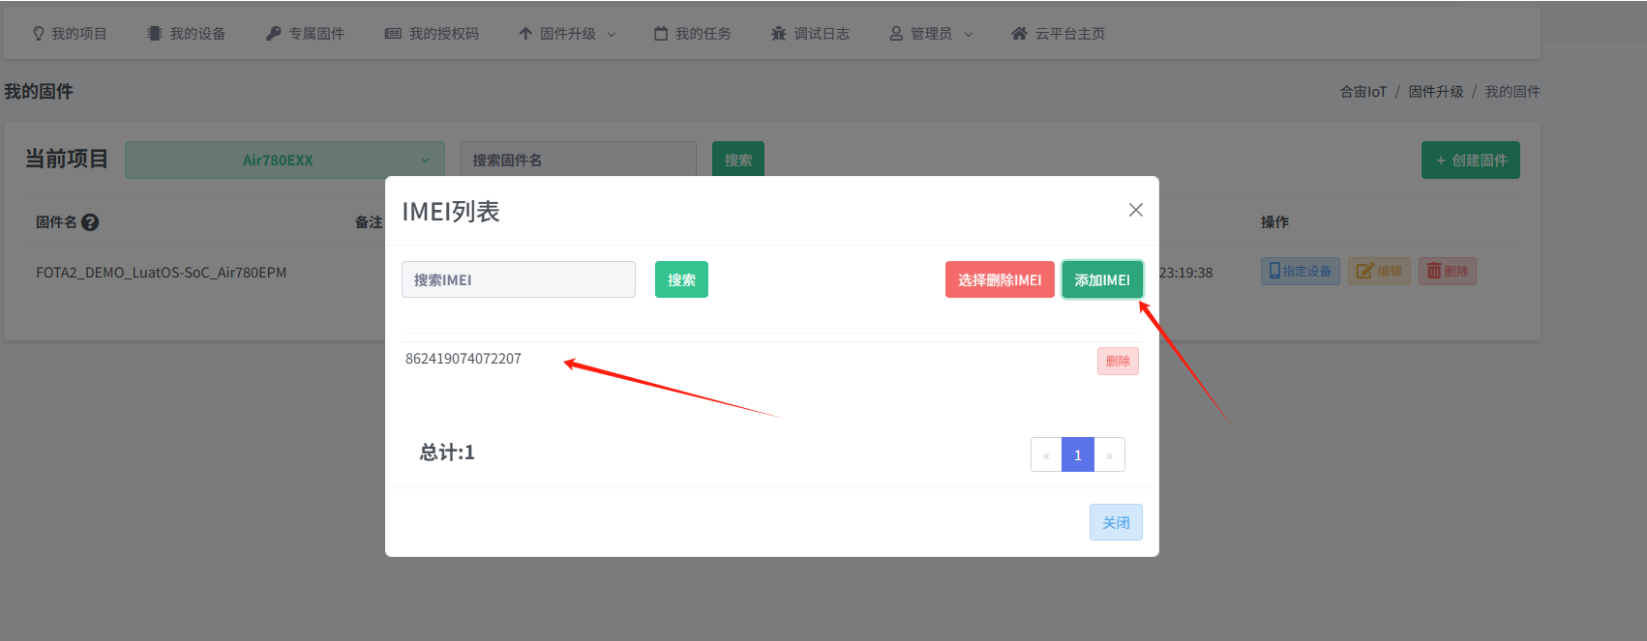The image size is (1647, 641).
Task: Click the bug icon beside 调试日志
Action: coord(778,34)
